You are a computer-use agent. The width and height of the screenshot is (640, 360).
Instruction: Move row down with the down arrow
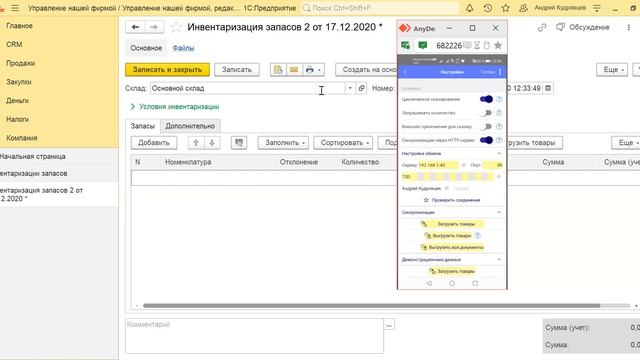pos(212,142)
